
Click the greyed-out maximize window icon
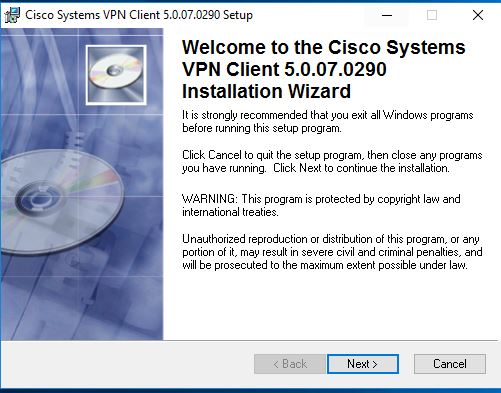click(432, 15)
